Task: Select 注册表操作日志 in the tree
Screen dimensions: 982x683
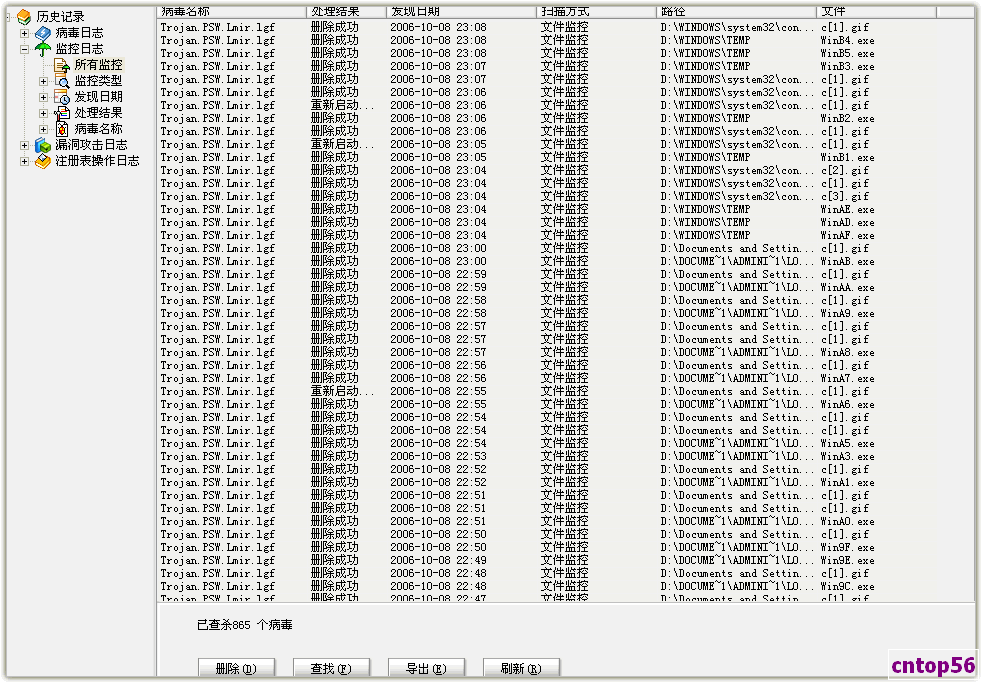Action: (97, 162)
